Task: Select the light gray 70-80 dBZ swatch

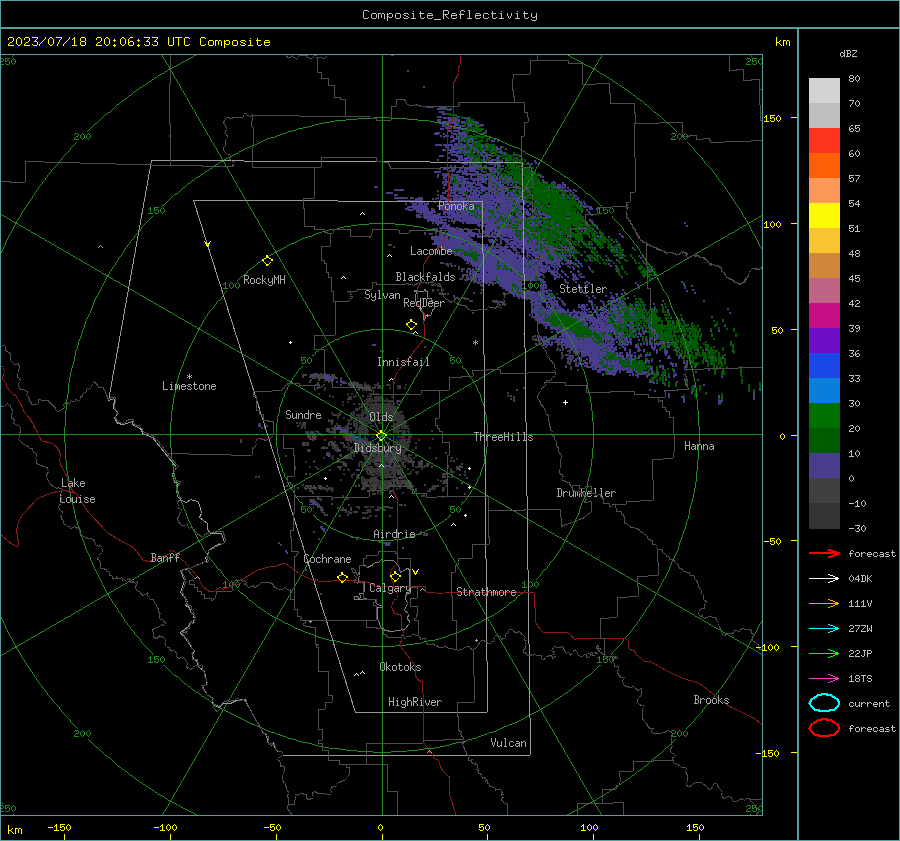Action: click(x=824, y=91)
